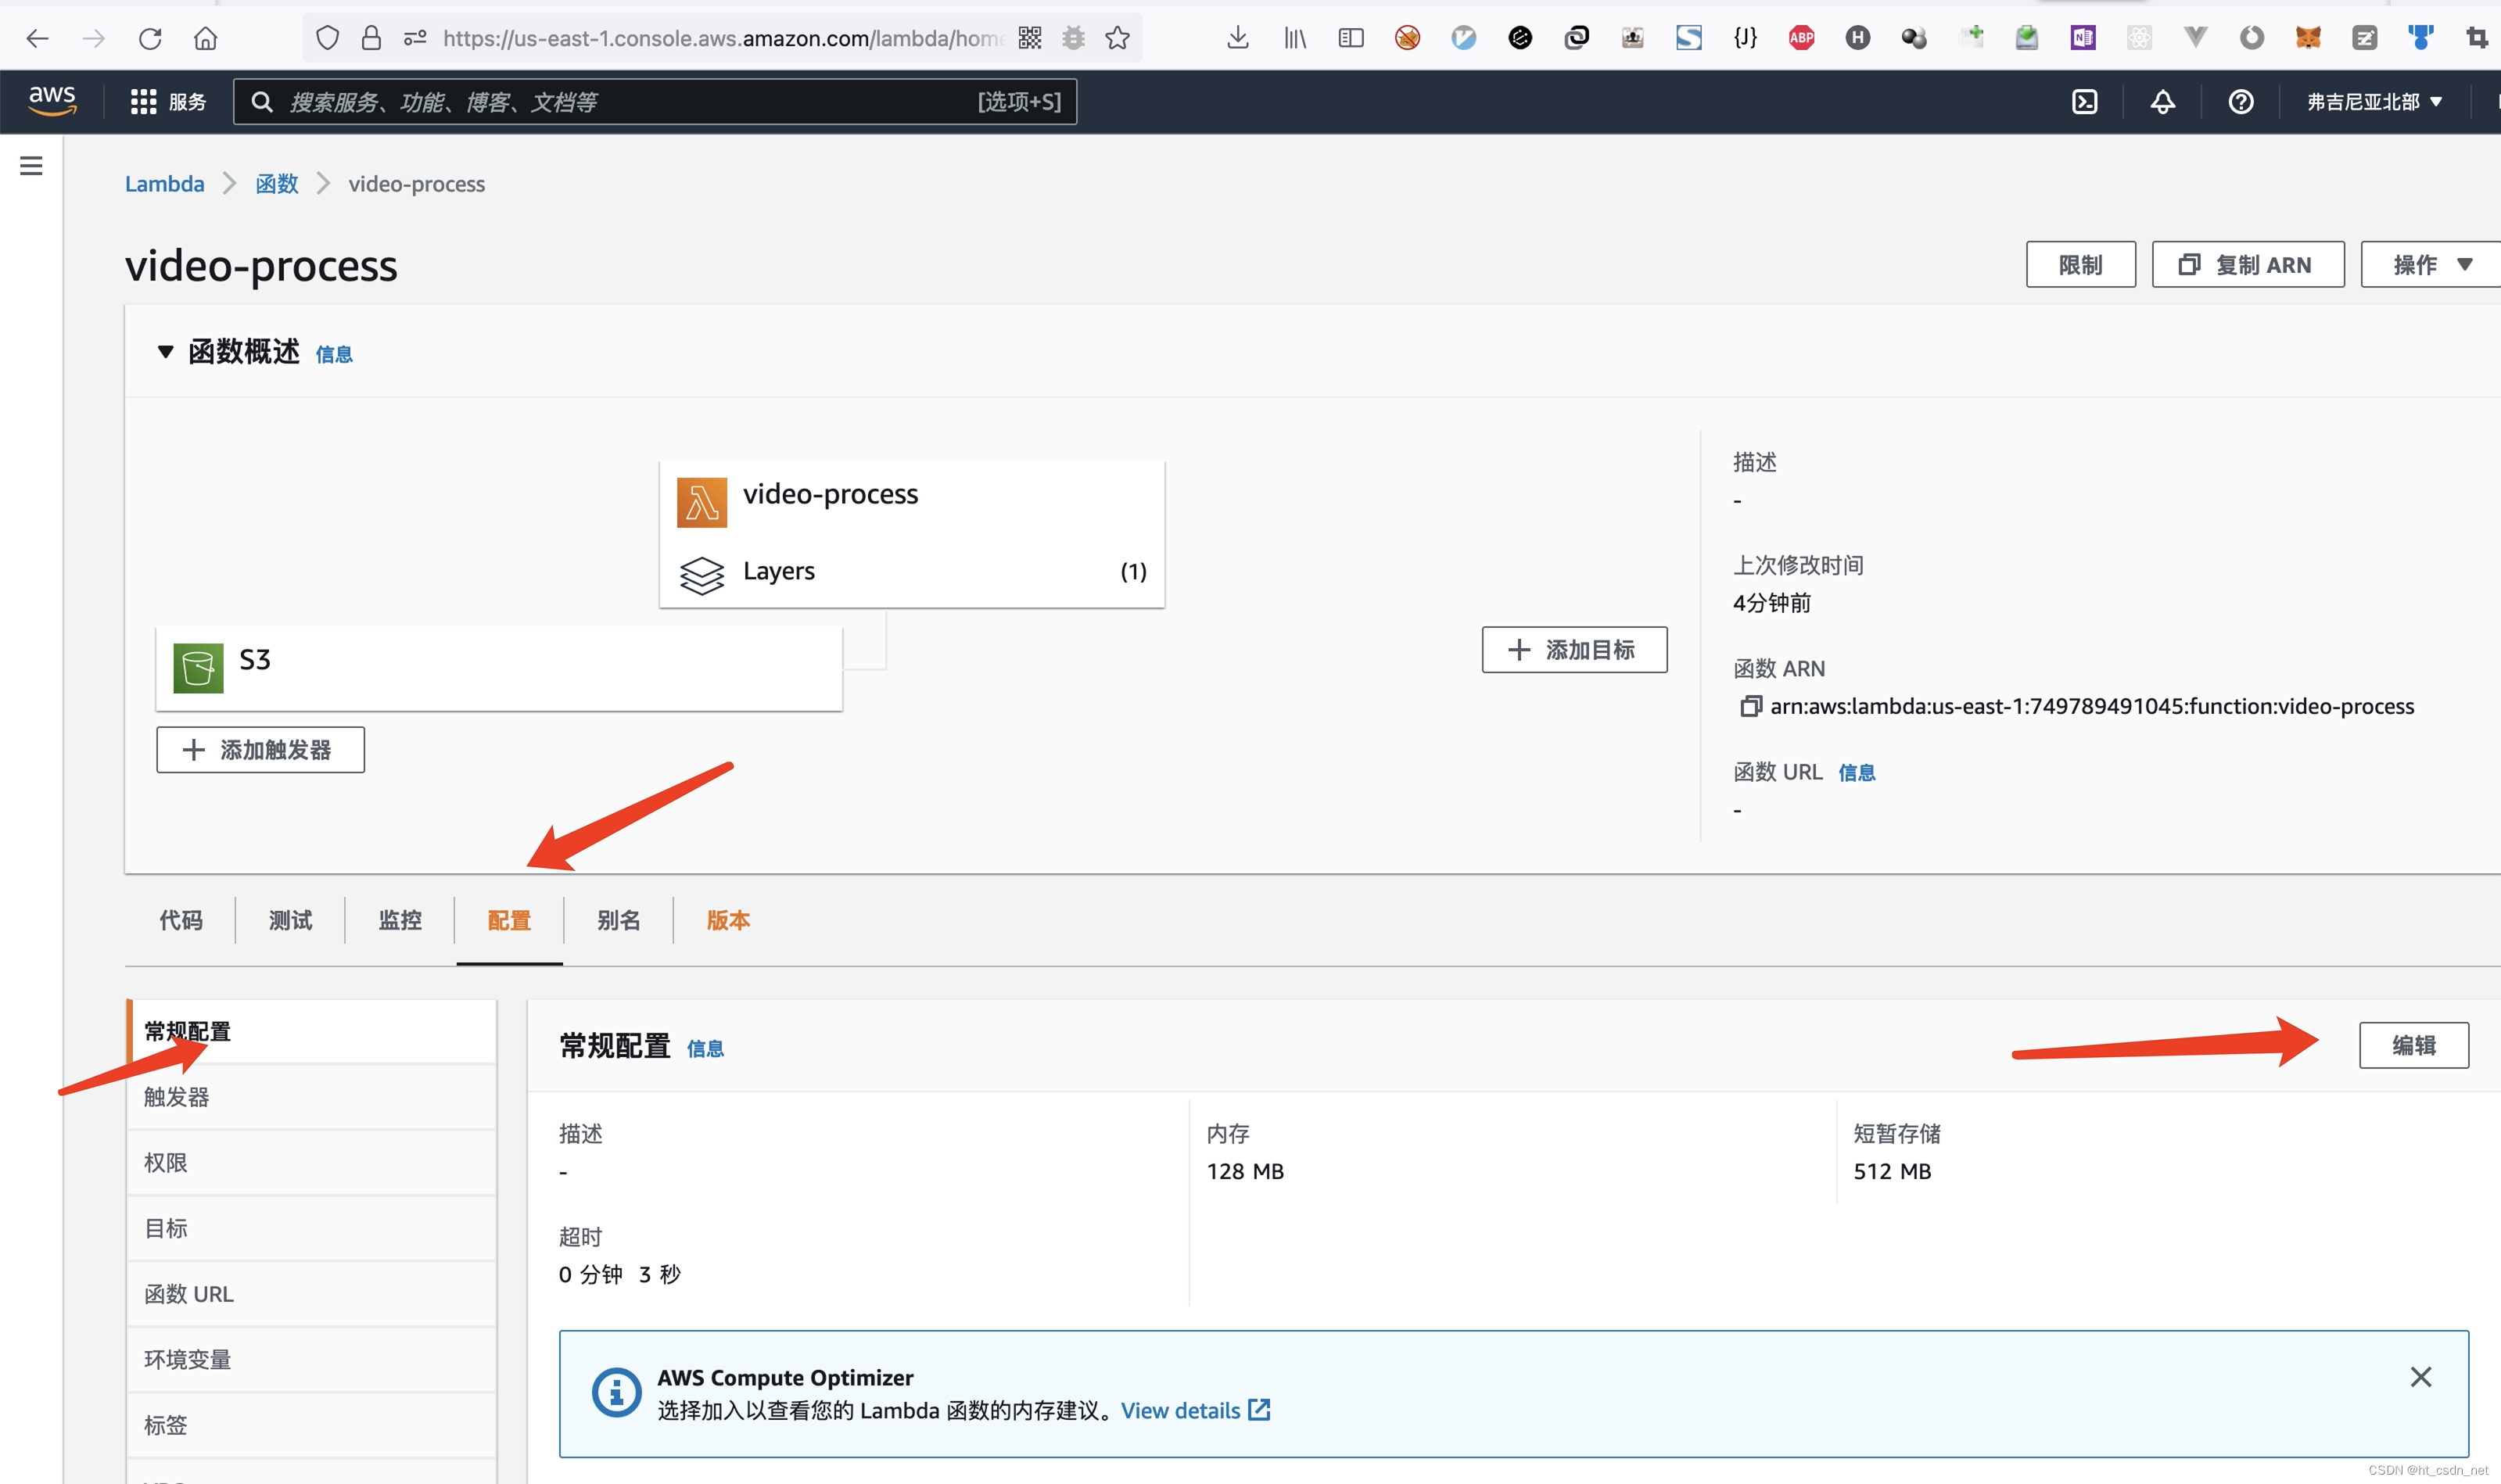Open the screenshot crop extension icon
2501x1484 pixels.
(x=2476, y=38)
